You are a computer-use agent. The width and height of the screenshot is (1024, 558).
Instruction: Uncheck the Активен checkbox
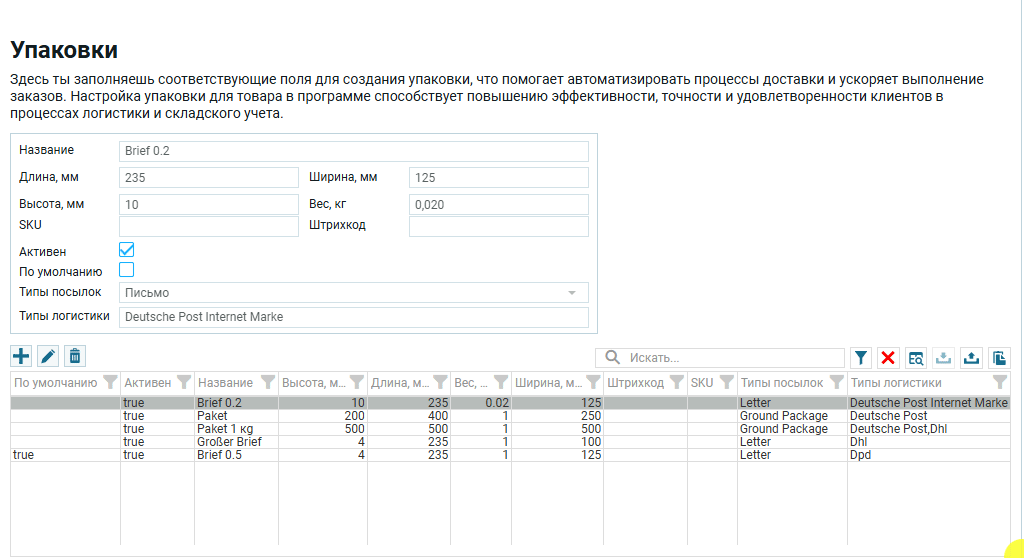(127, 250)
